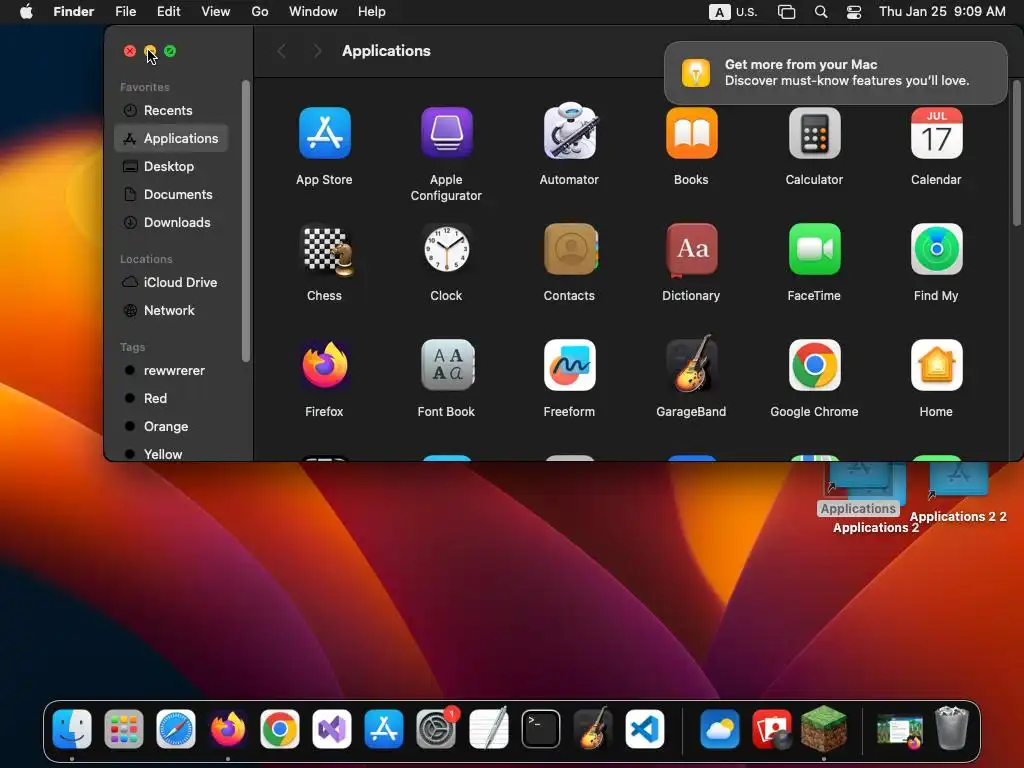This screenshot has width=1024, height=768.
Task: Open the date and time clock
Action: (x=942, y=12)
